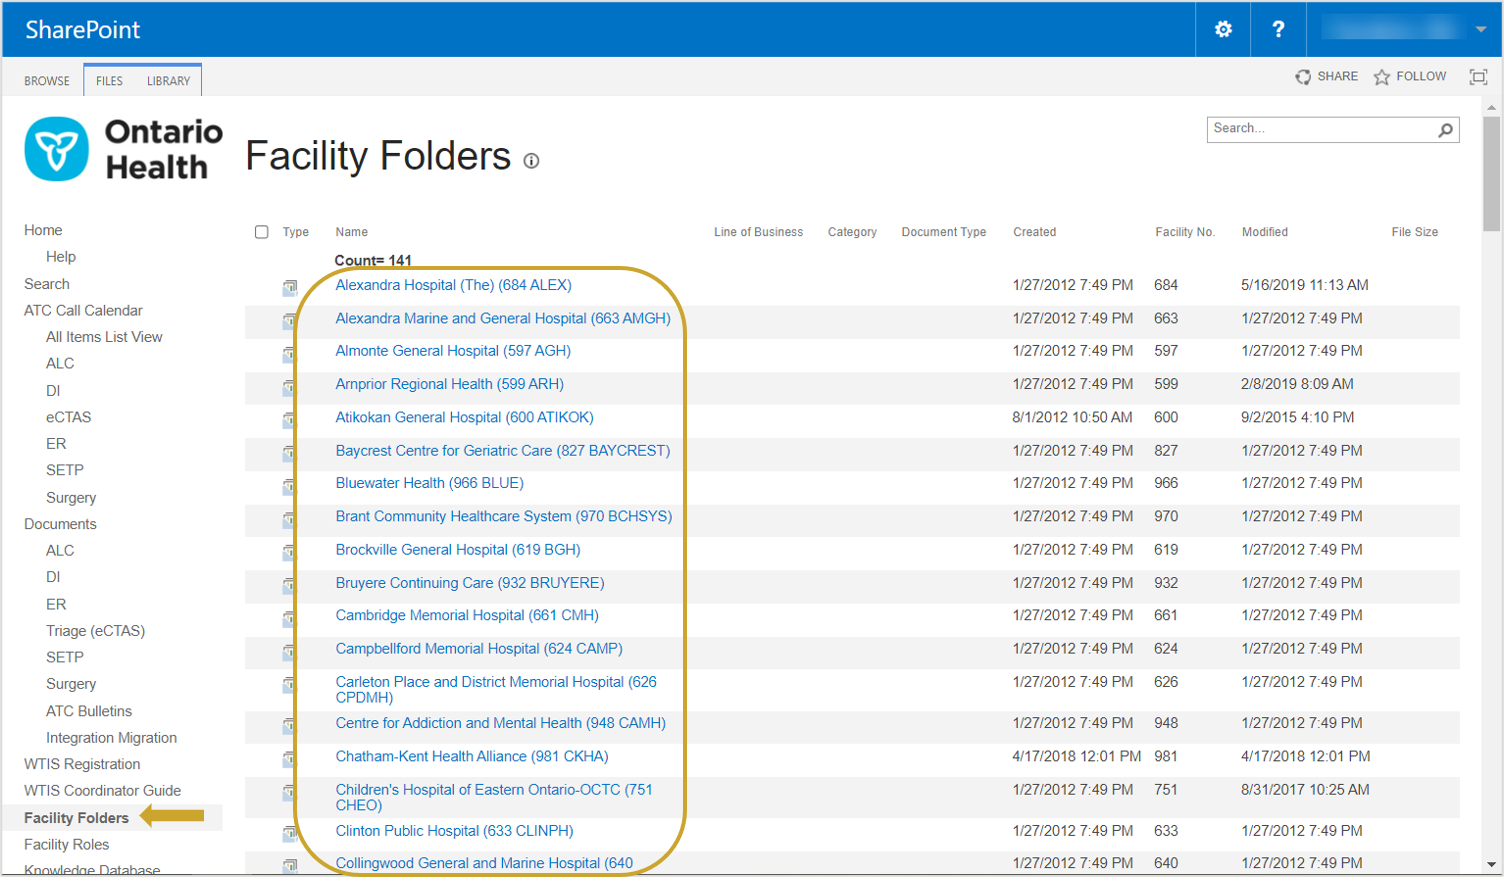Open Bruyere Continuing Care folder
The image size is (1504, 877).
point(470,583)
